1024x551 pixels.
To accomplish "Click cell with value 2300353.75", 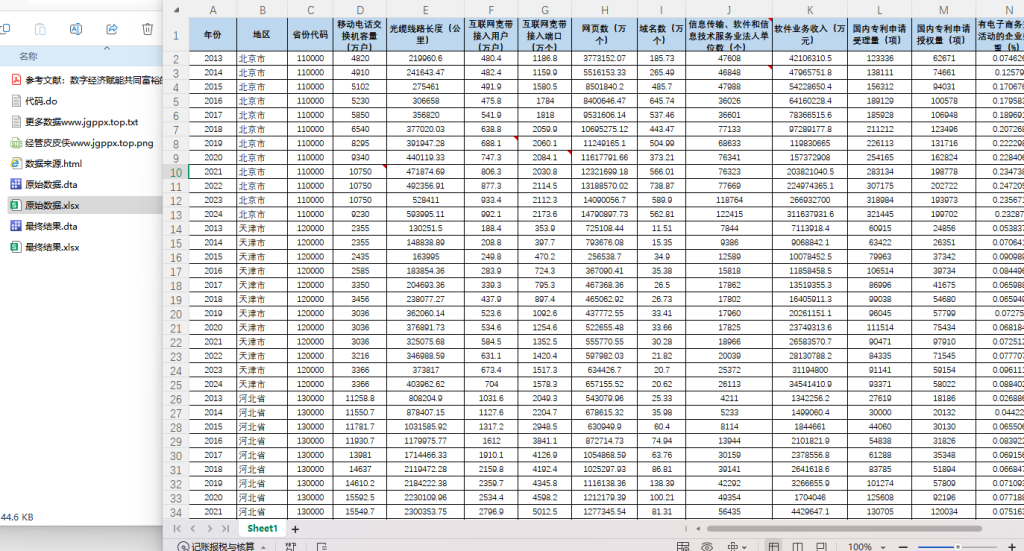I will (x=426, y=512).
